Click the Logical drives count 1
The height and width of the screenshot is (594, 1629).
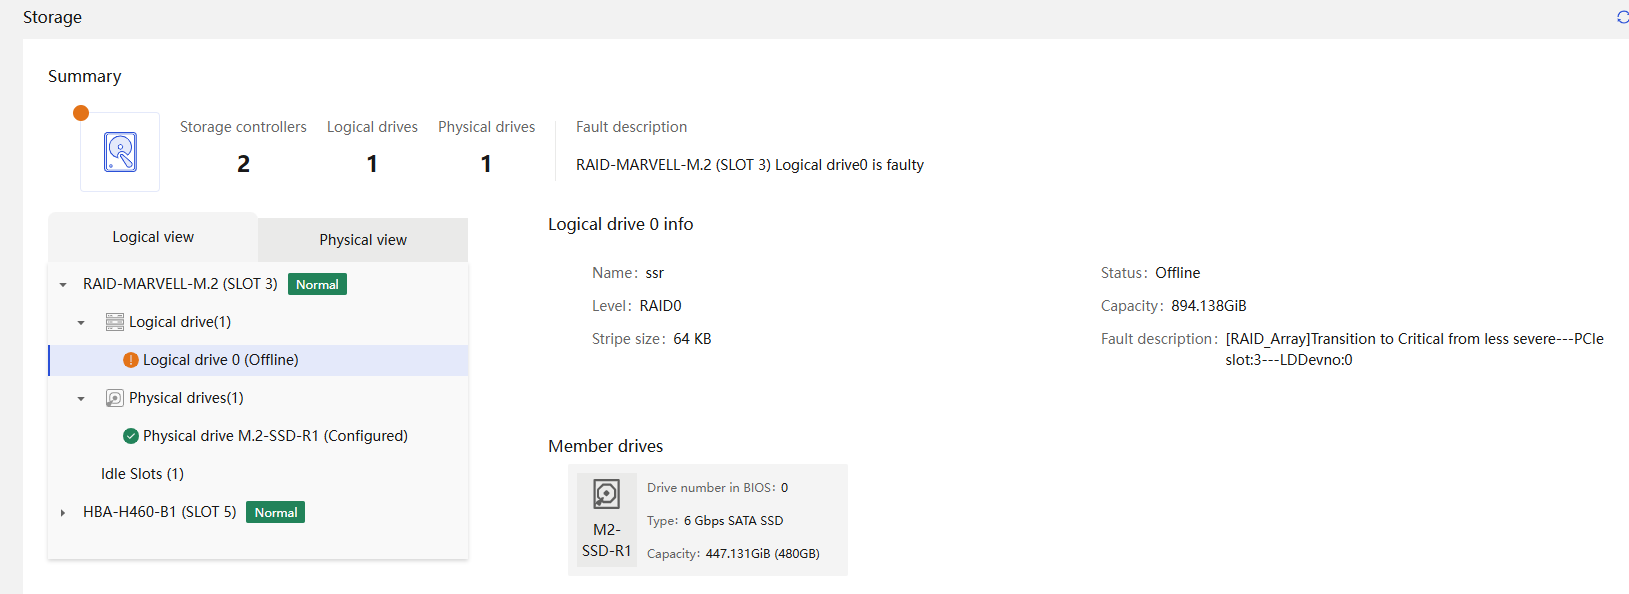[x=372, y=164]
